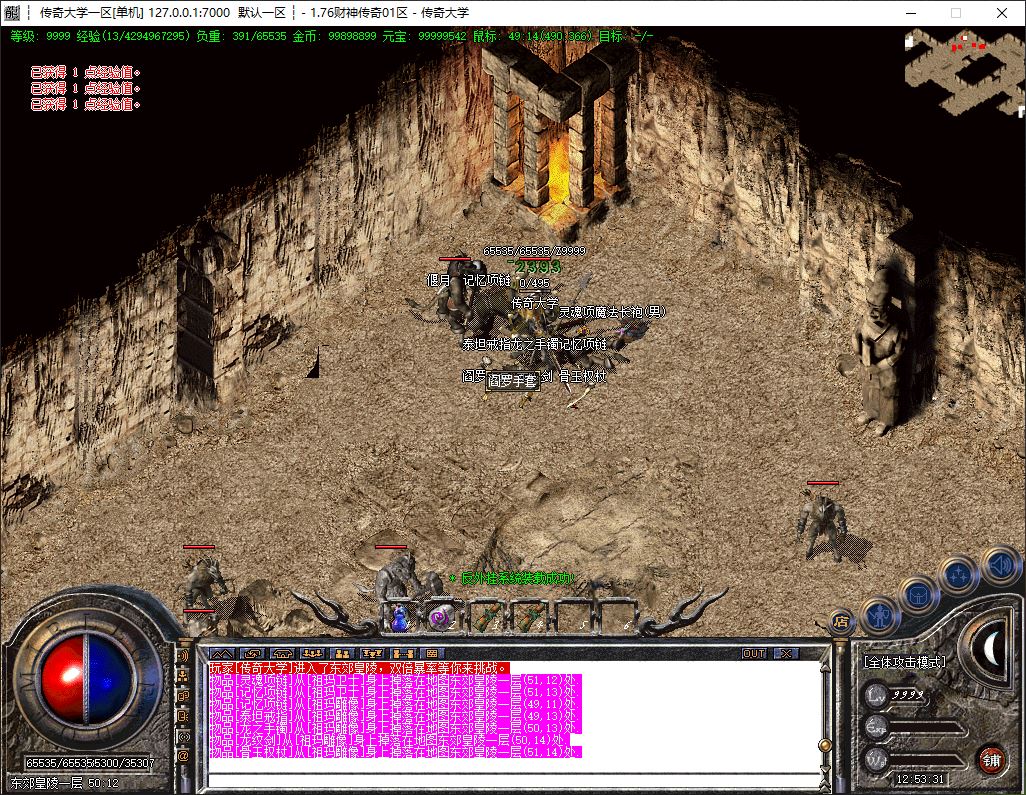1026x795 pixels.
Task: Click the Lv level indicator orb
Action: (877, 694)
